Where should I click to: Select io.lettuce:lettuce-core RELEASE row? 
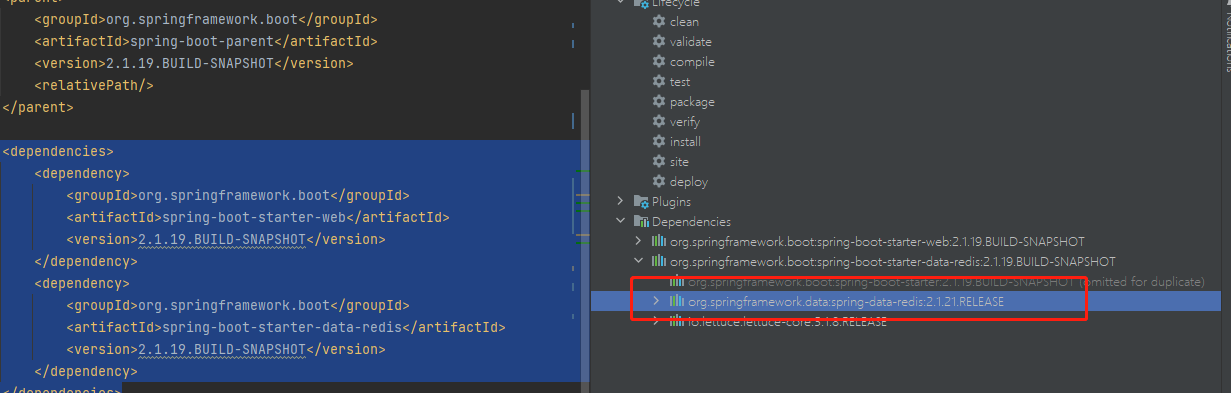[787, 321]
